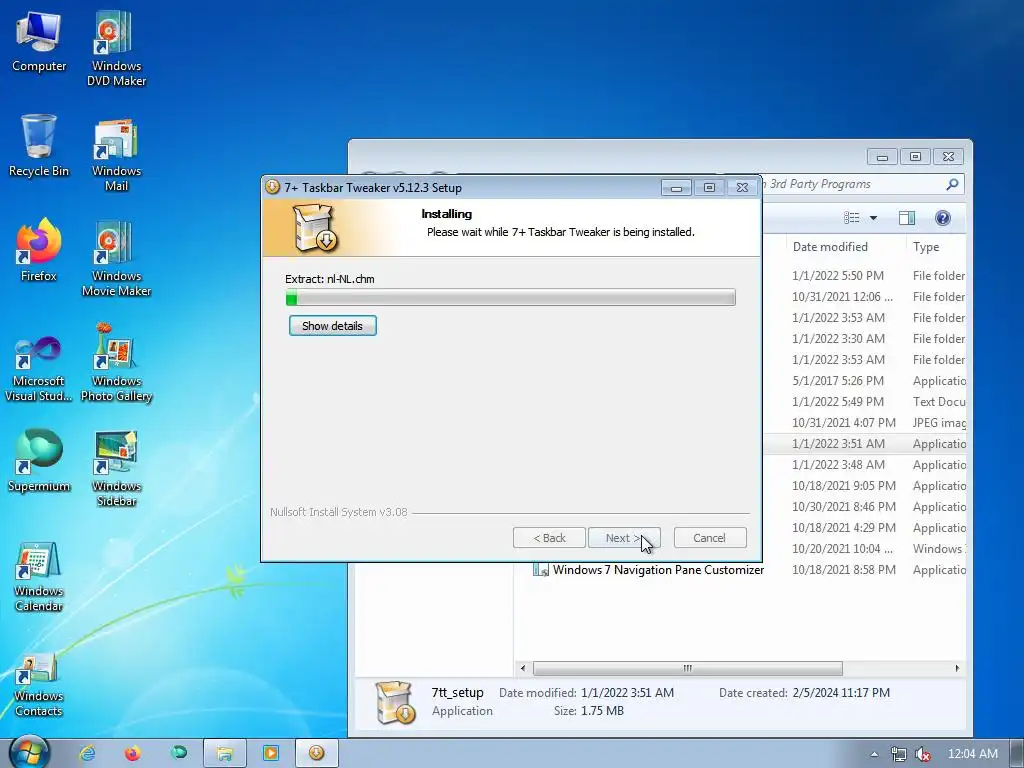Image resolution: width=1024 pixels, height=768 pixels.
Task: Close the 7+ Taskbar Tweaker Setup window
Action: tap(743, 188)
